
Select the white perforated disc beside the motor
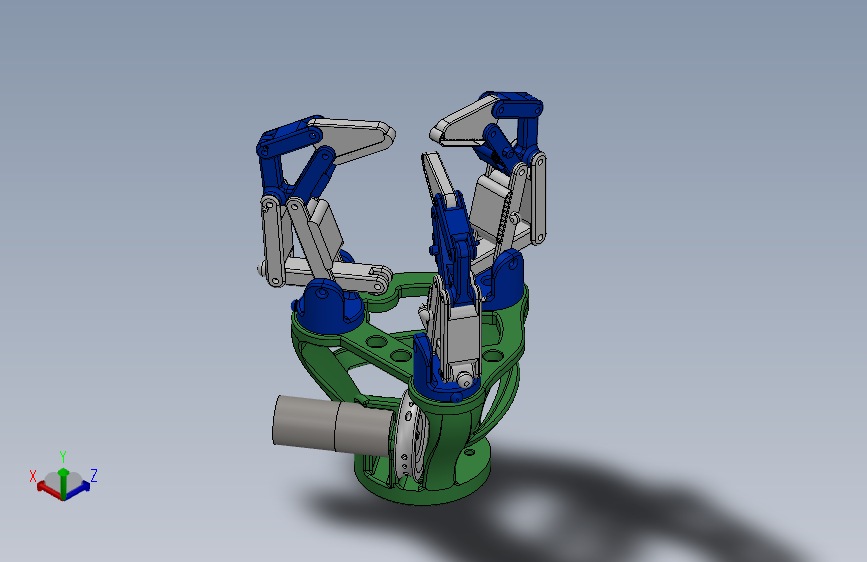point(410,437)
